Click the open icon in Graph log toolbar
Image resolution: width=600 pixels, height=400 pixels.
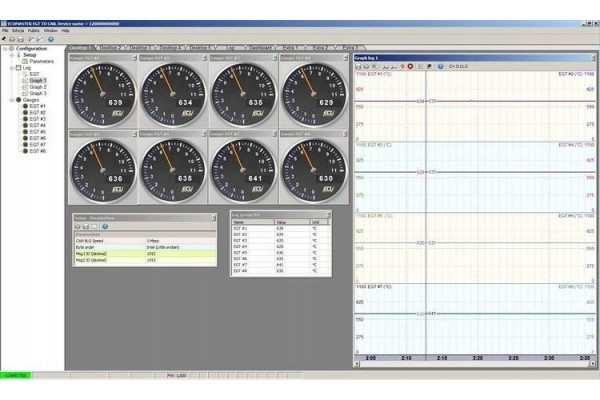(366, 66)
